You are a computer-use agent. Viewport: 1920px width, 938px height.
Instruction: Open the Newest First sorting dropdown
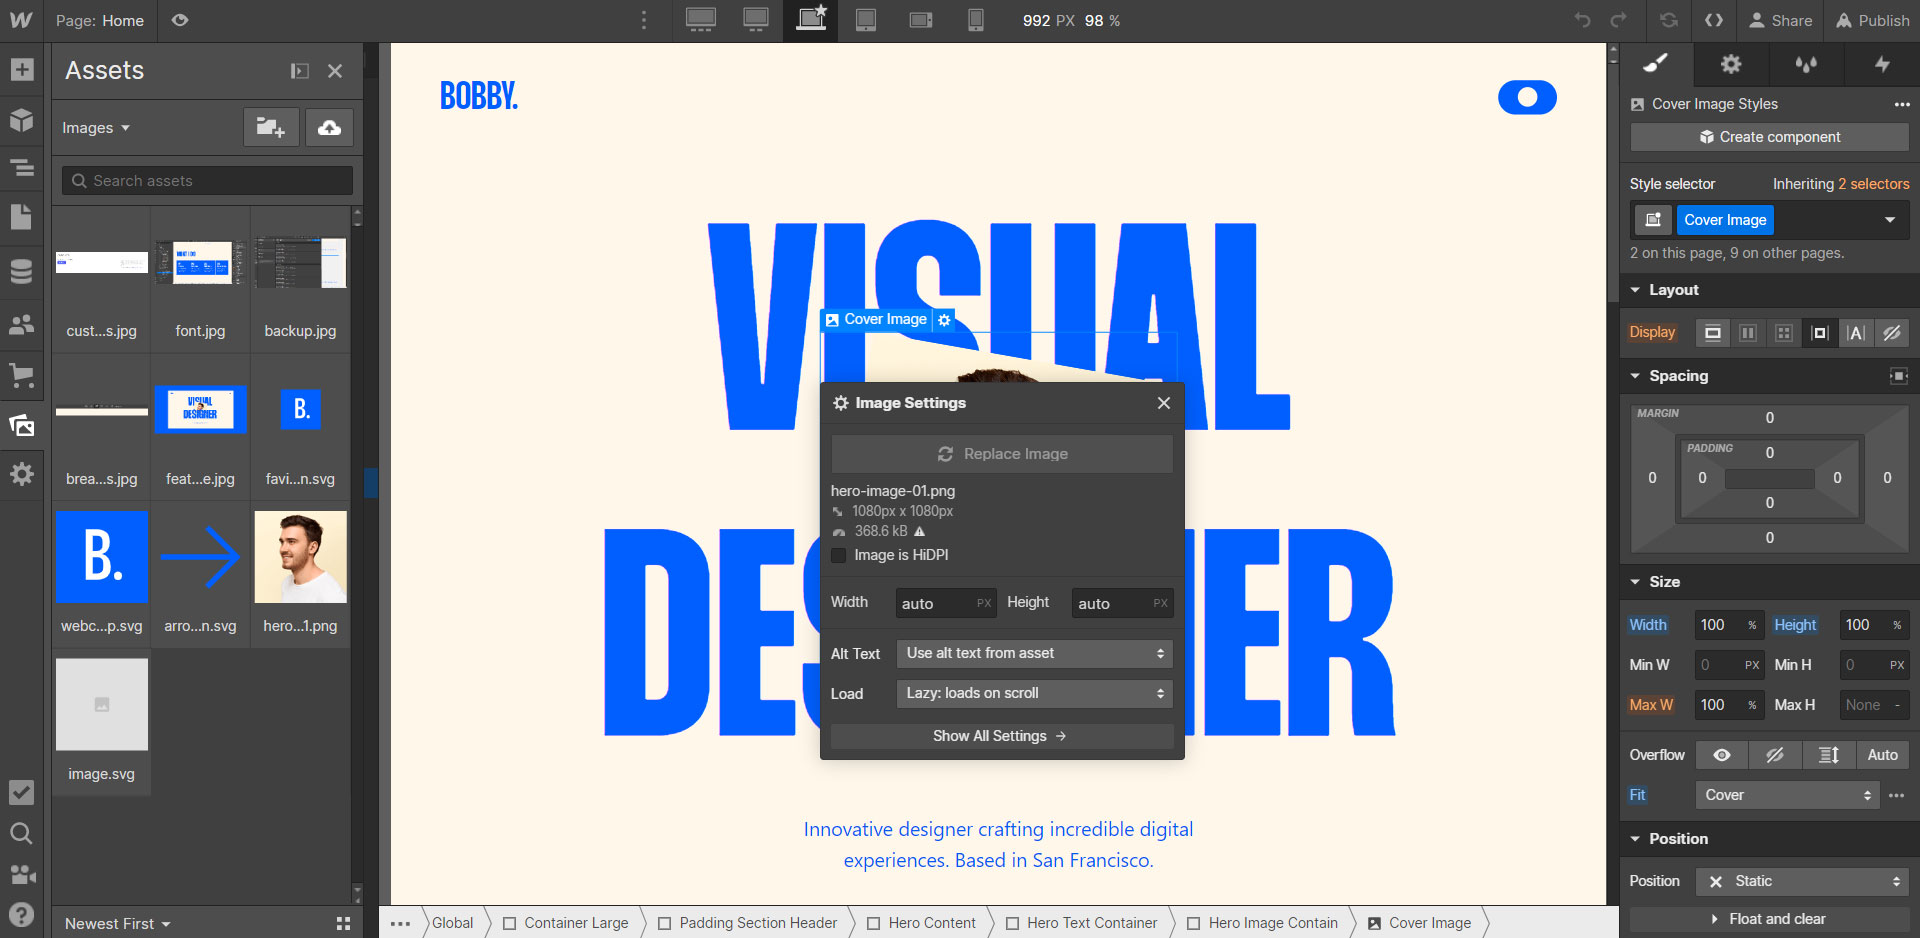[x=115, y=923]
